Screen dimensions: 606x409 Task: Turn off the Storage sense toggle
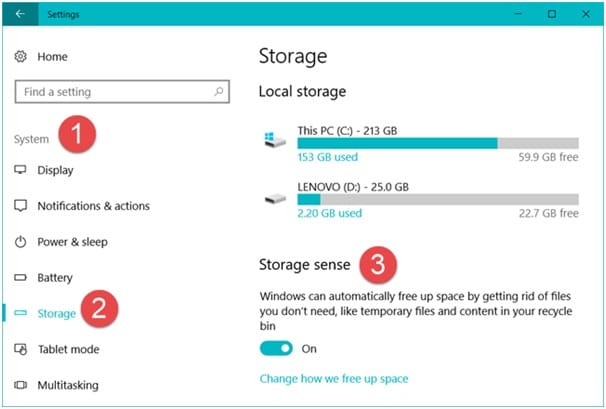pyautogui.click(x=276, y=348)
